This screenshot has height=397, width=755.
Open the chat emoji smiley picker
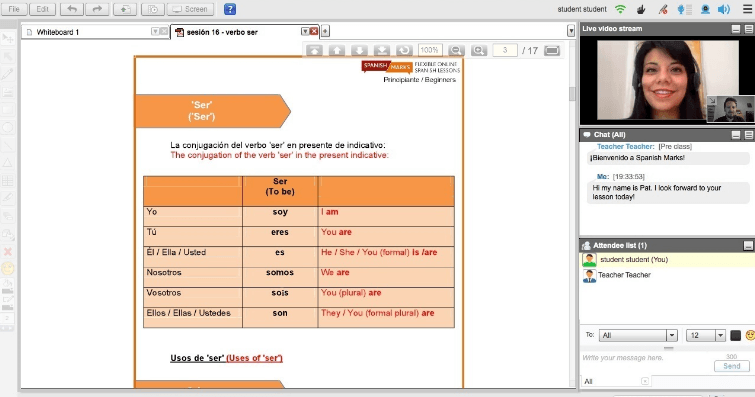coord(750,335)
